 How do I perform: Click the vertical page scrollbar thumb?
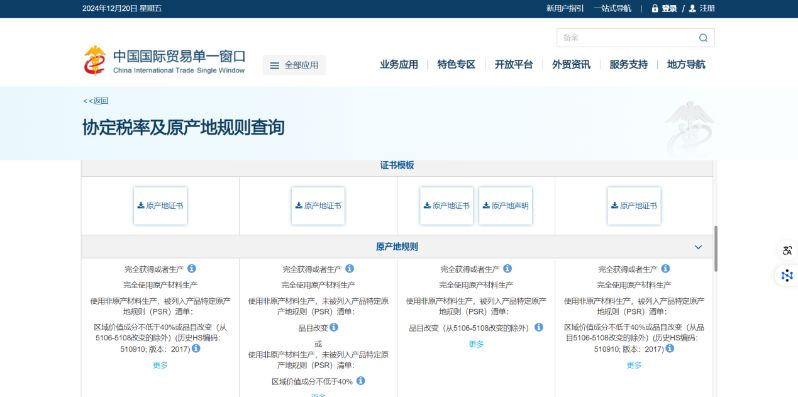[715, 248]
